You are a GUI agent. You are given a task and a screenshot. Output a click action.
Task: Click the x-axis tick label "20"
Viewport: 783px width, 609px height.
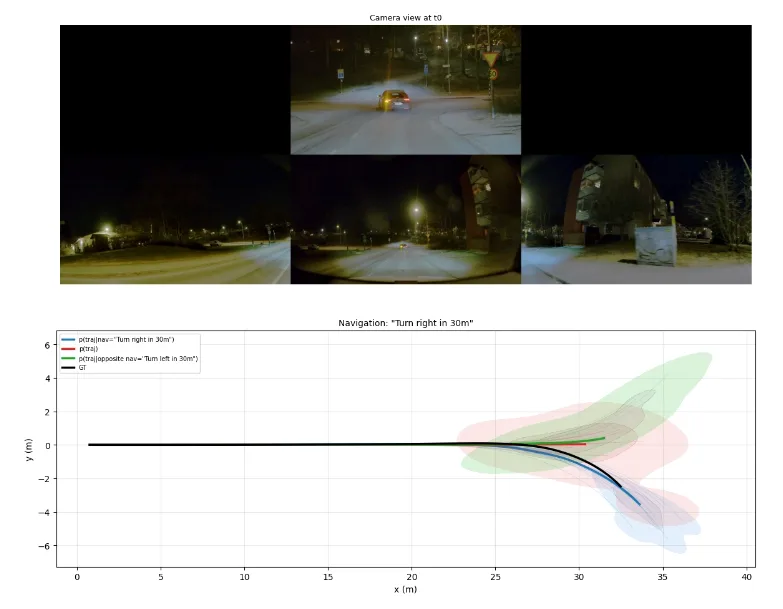pyautogui.click(x=411, y=577)
